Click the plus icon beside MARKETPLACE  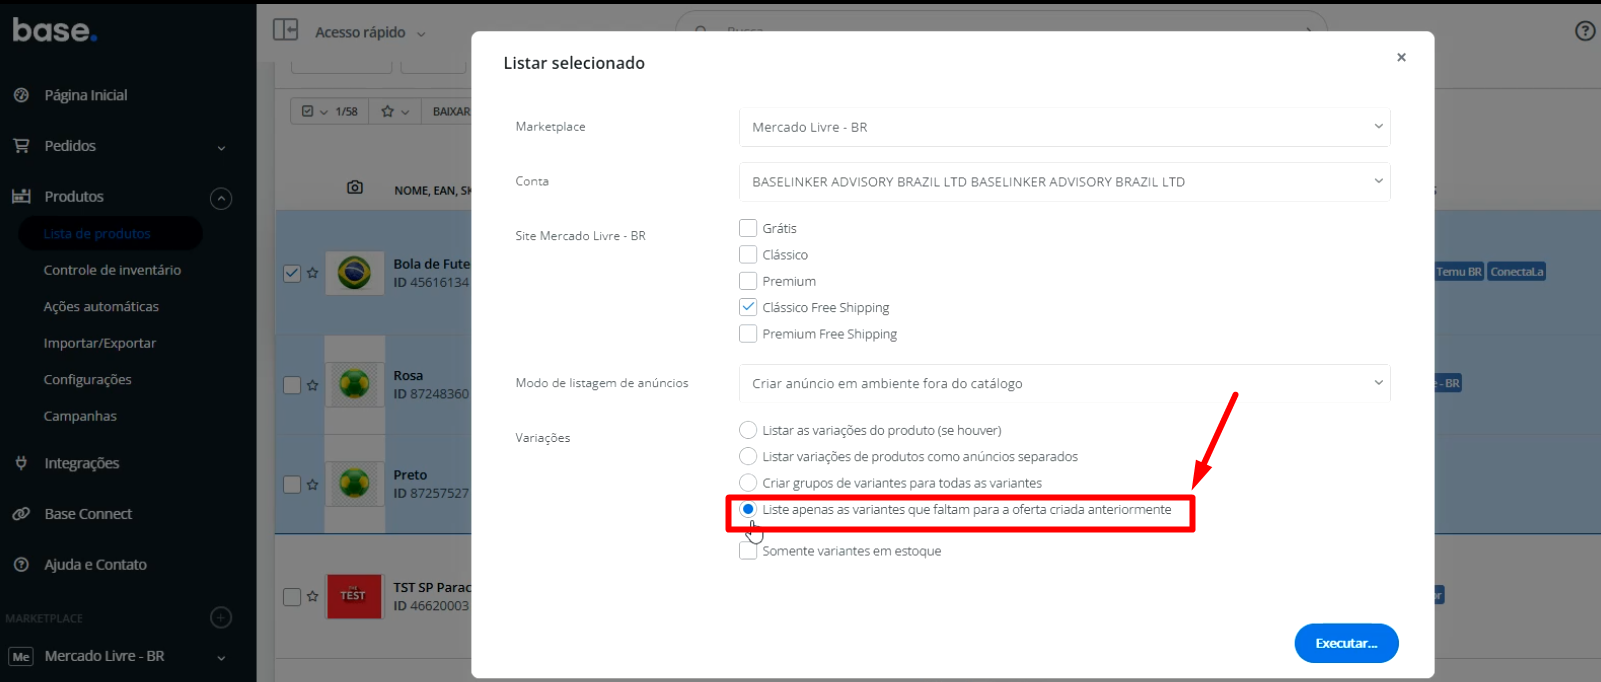tap(221, 618)
